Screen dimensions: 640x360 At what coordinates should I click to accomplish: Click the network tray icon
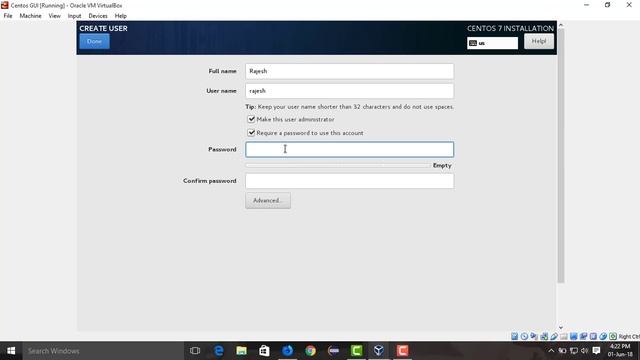coord(574,351)
